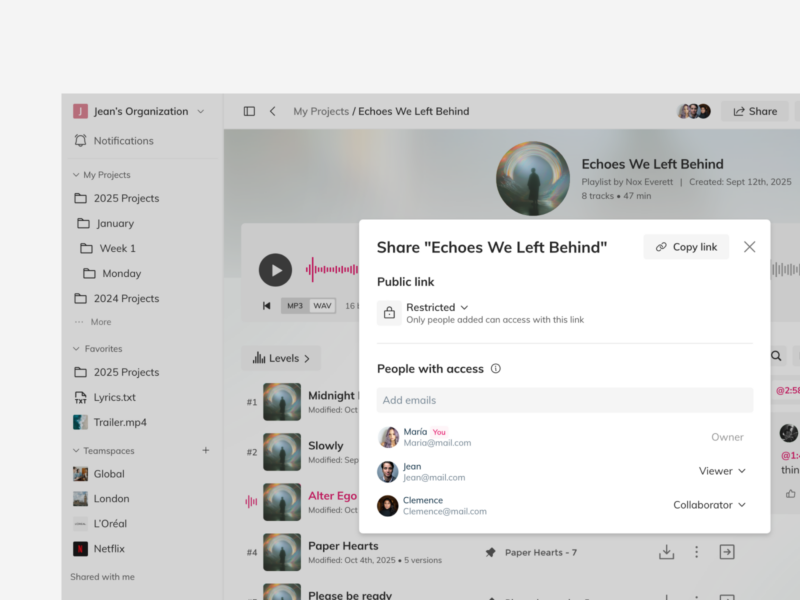This screenshot has width=800, height=600.
Task: Go back using the left arrow
Action: click(273, 111)
